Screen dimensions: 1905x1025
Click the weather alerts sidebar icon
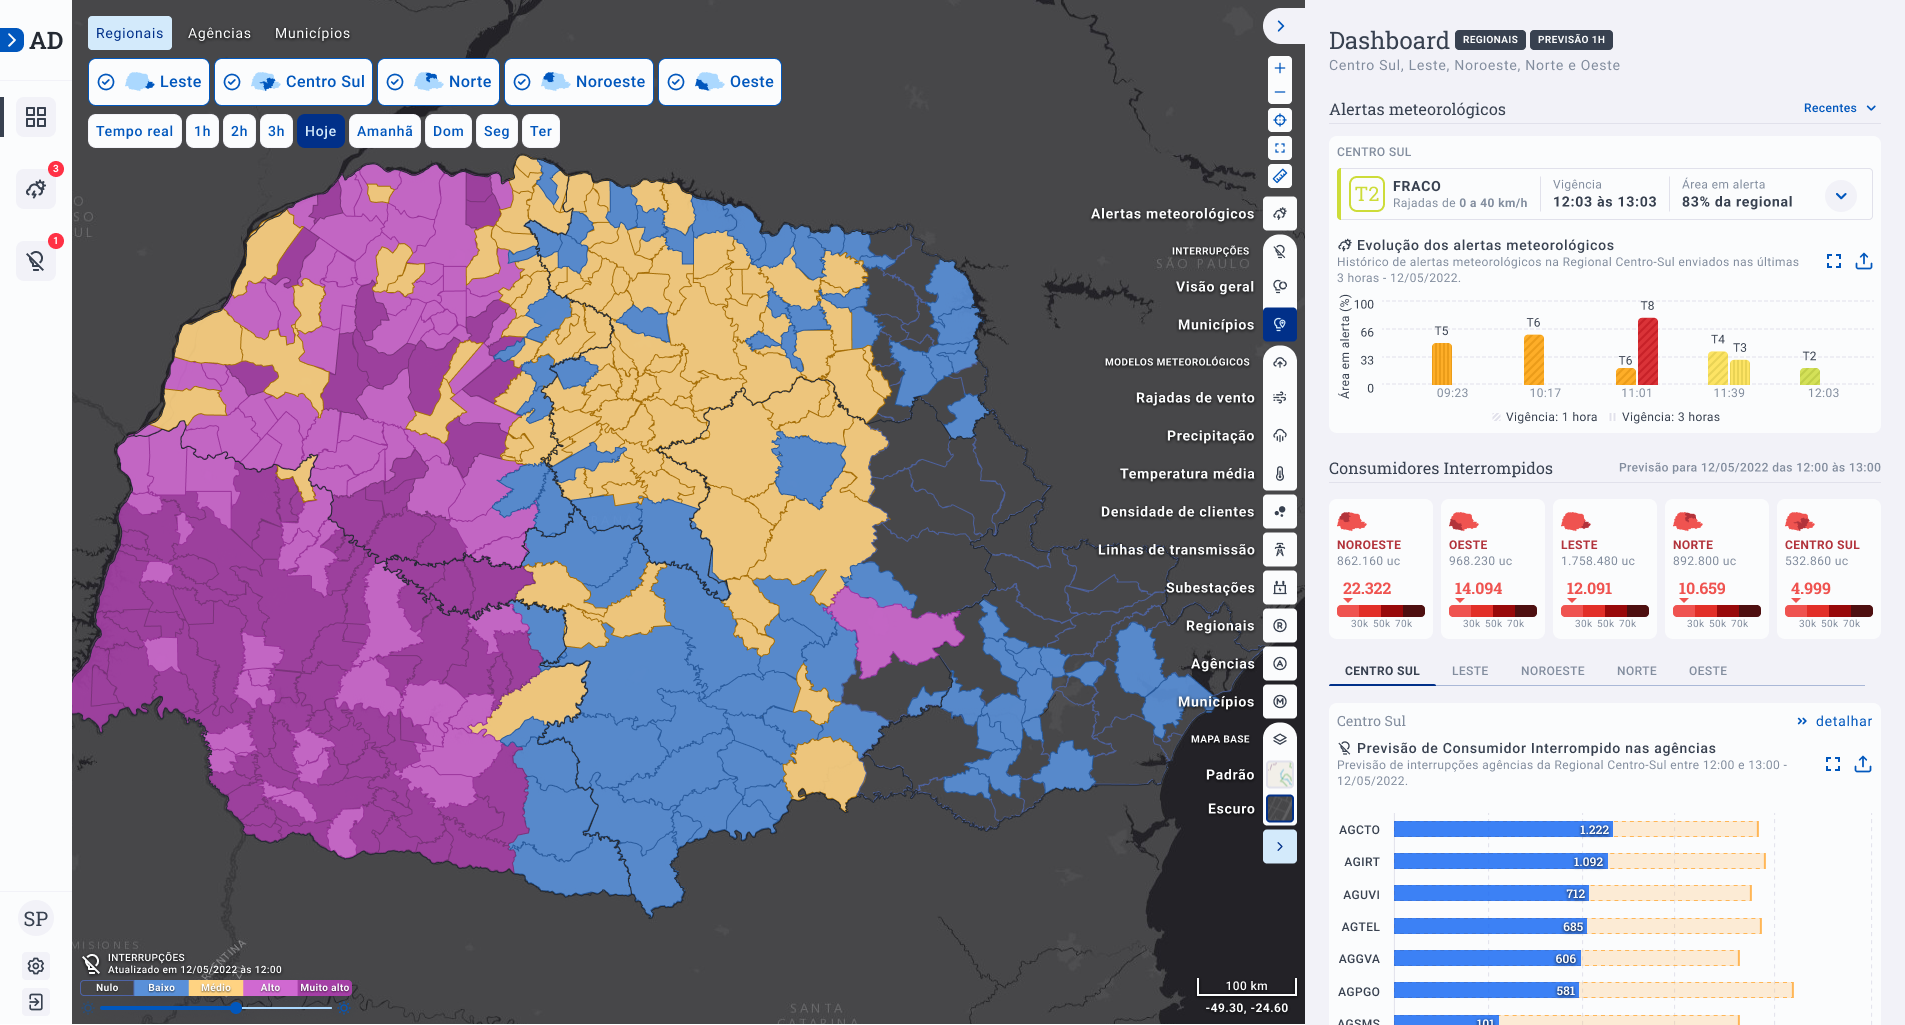pyautogui.click(x=36, y=189)
